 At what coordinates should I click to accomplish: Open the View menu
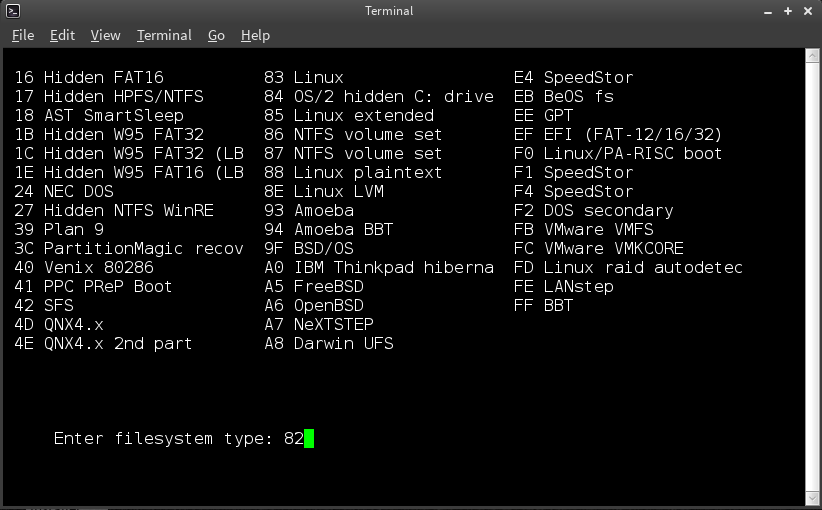pyautogui.click(x=105, y=35)
